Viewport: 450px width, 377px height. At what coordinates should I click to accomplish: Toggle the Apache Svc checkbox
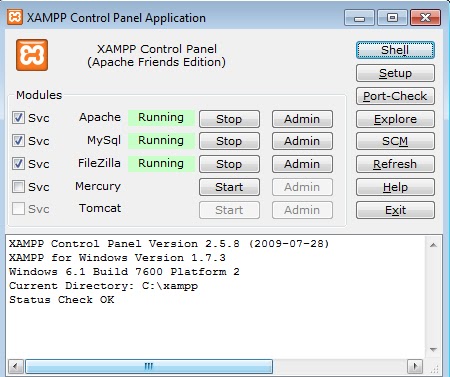pyautogui.click(x=18, y=118)
